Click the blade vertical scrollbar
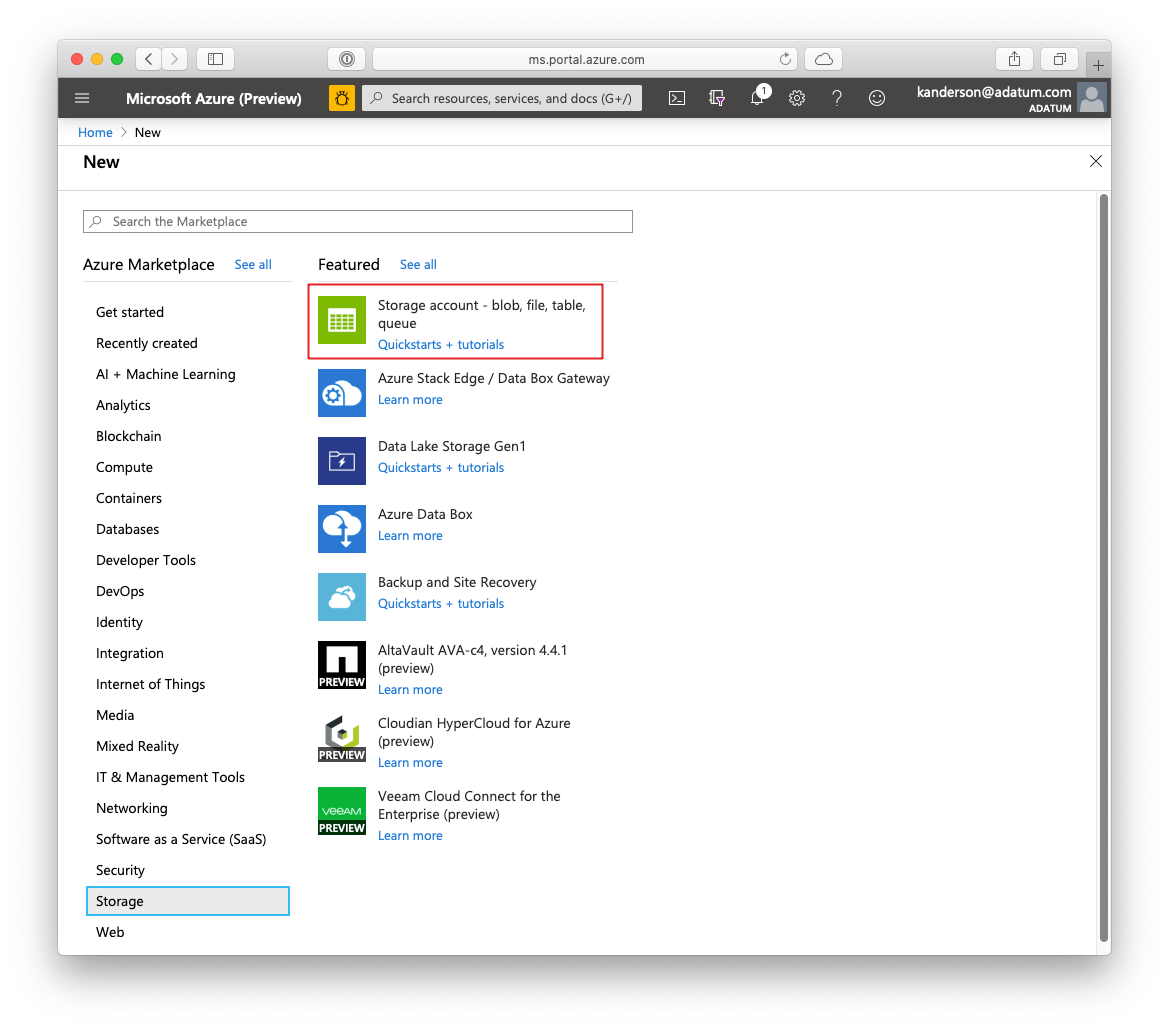The width and height of the screenshot is (1169, 1031). tap(1104, 568)
